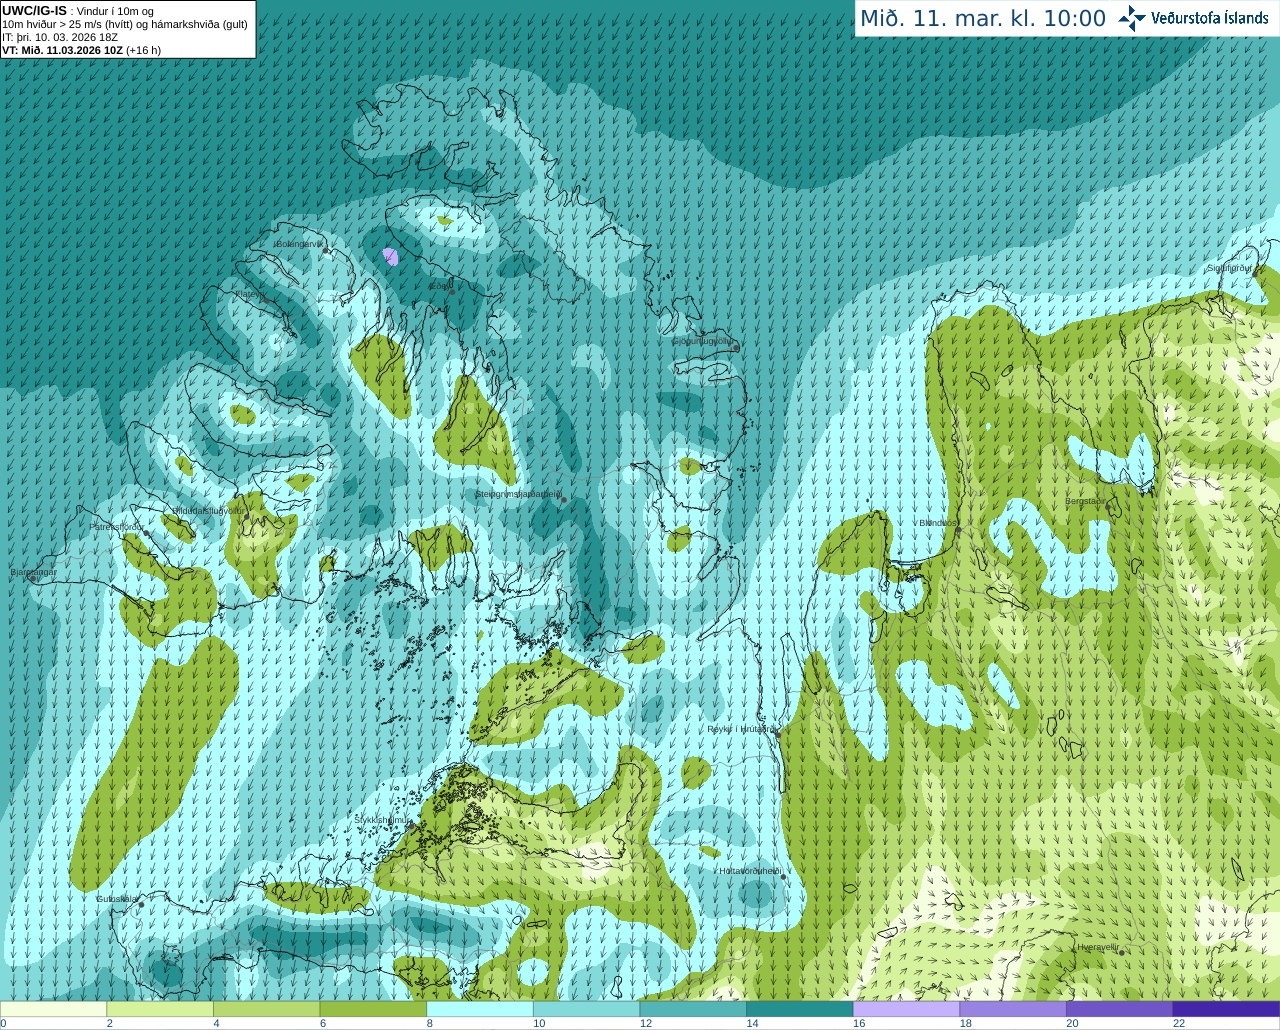
Task: Click the 'Mið. 11. mar. kl. 10:00' timestamp
Action: coord(983,19)
